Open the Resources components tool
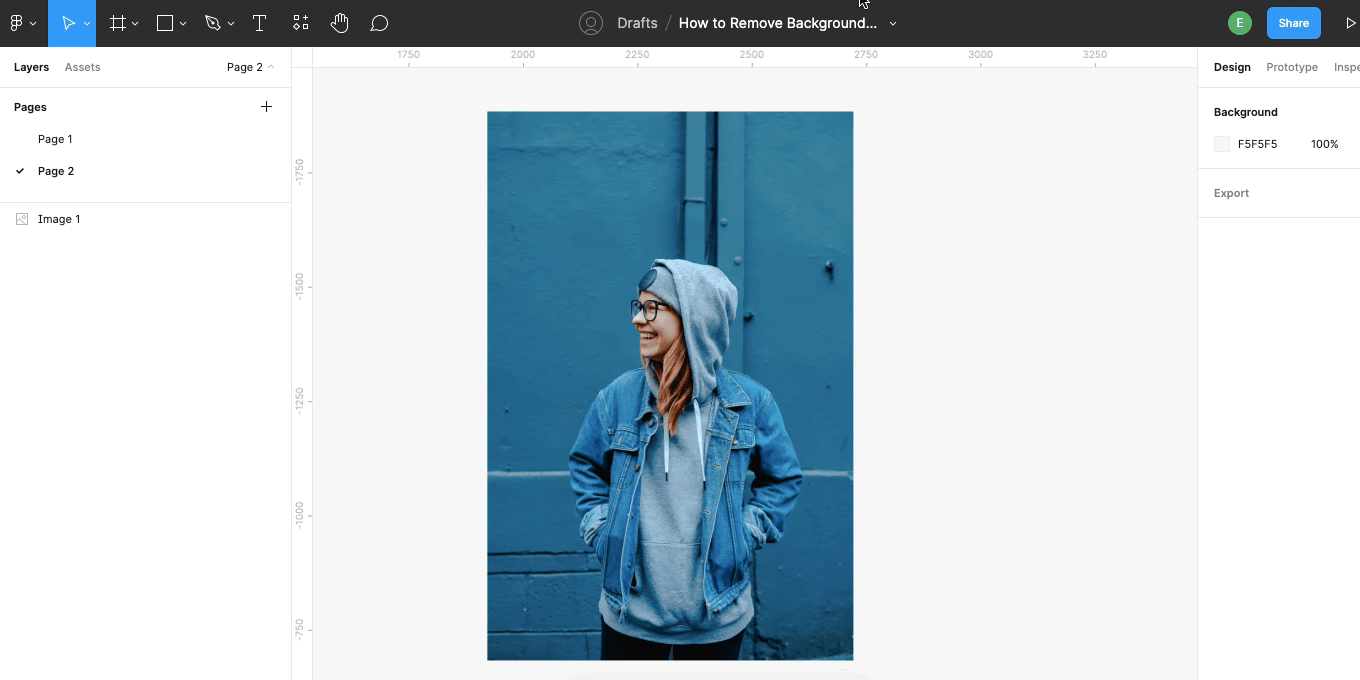 [300, 23]
